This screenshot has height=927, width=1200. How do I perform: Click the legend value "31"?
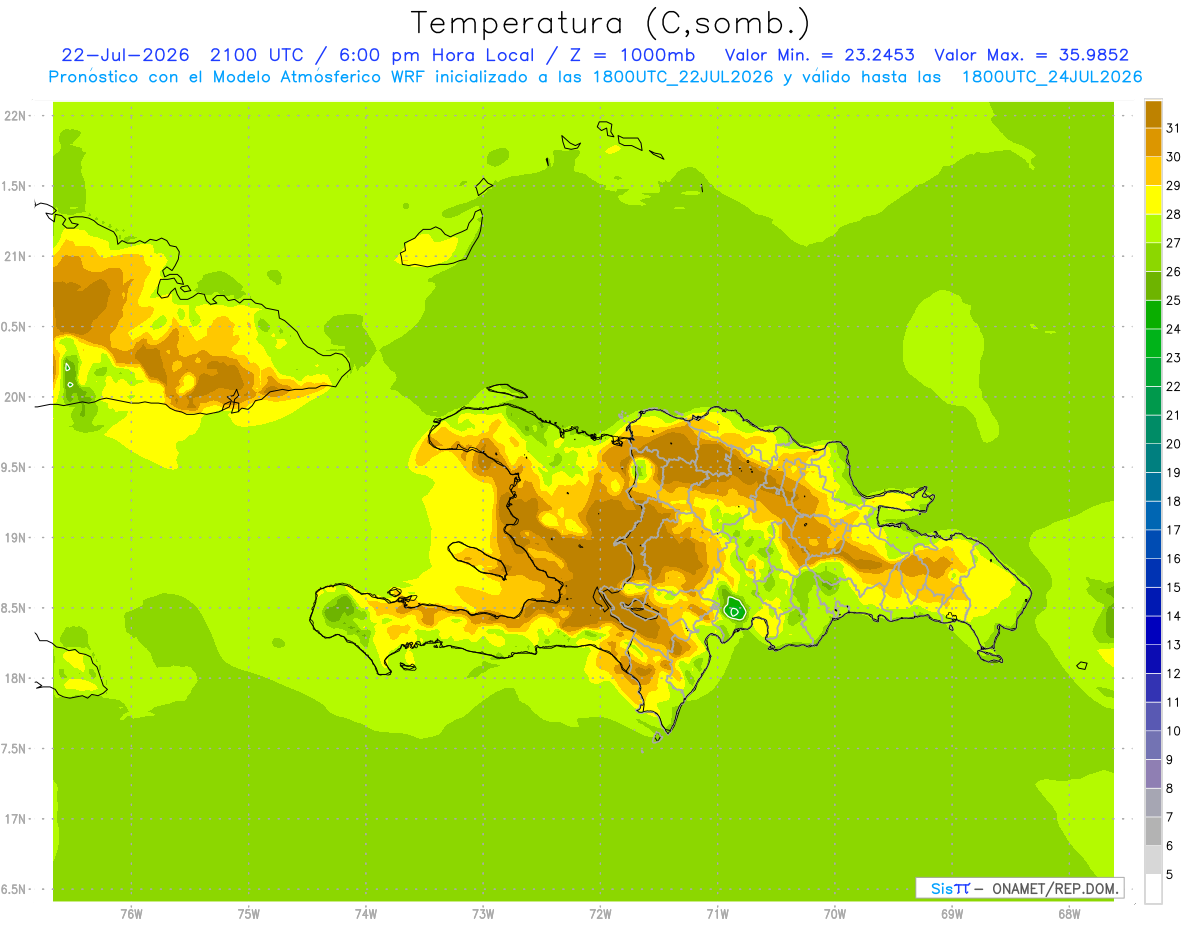[1174, 128]
